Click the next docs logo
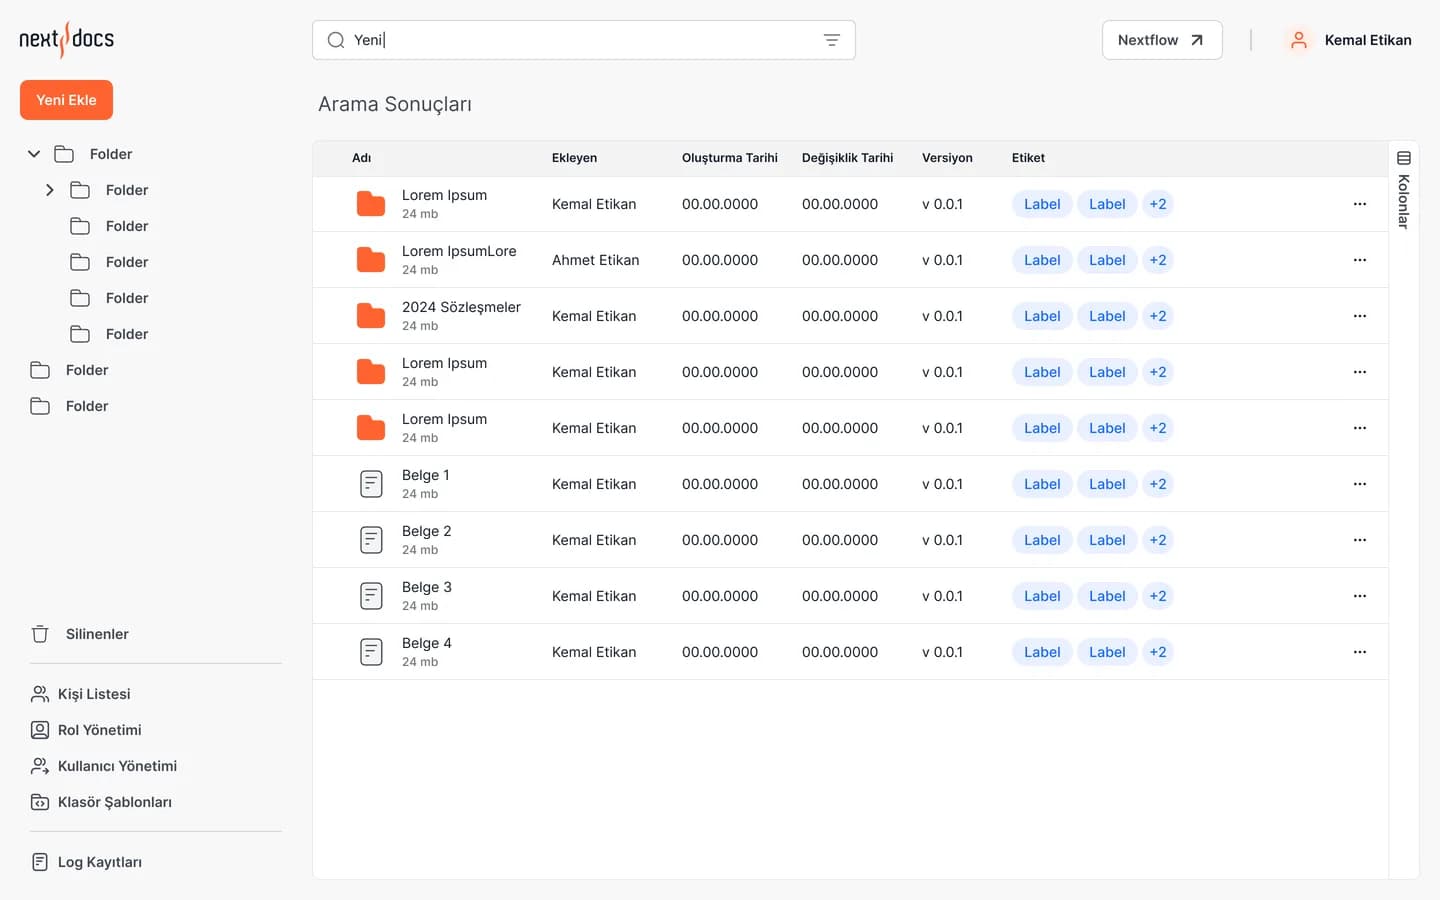1440x900 pixels. pos(67,40)
